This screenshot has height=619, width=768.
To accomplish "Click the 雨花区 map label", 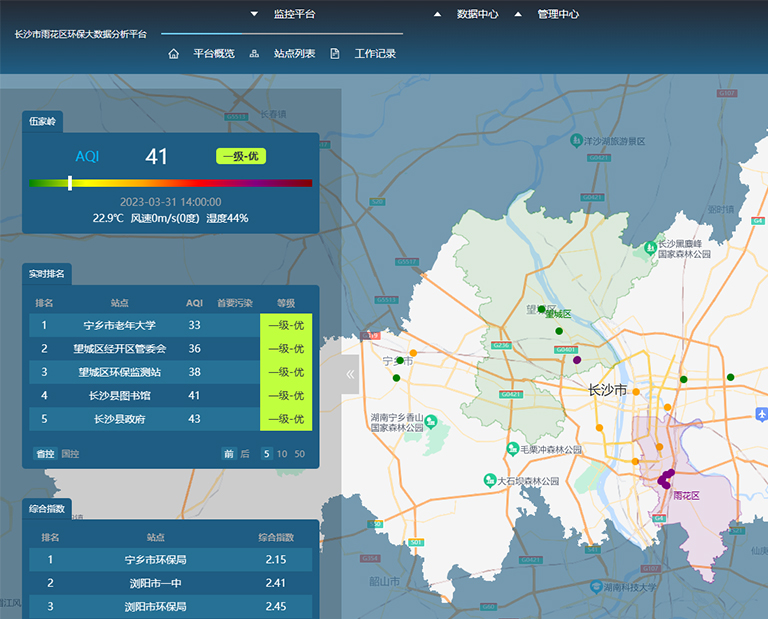I will coord(686,496).
